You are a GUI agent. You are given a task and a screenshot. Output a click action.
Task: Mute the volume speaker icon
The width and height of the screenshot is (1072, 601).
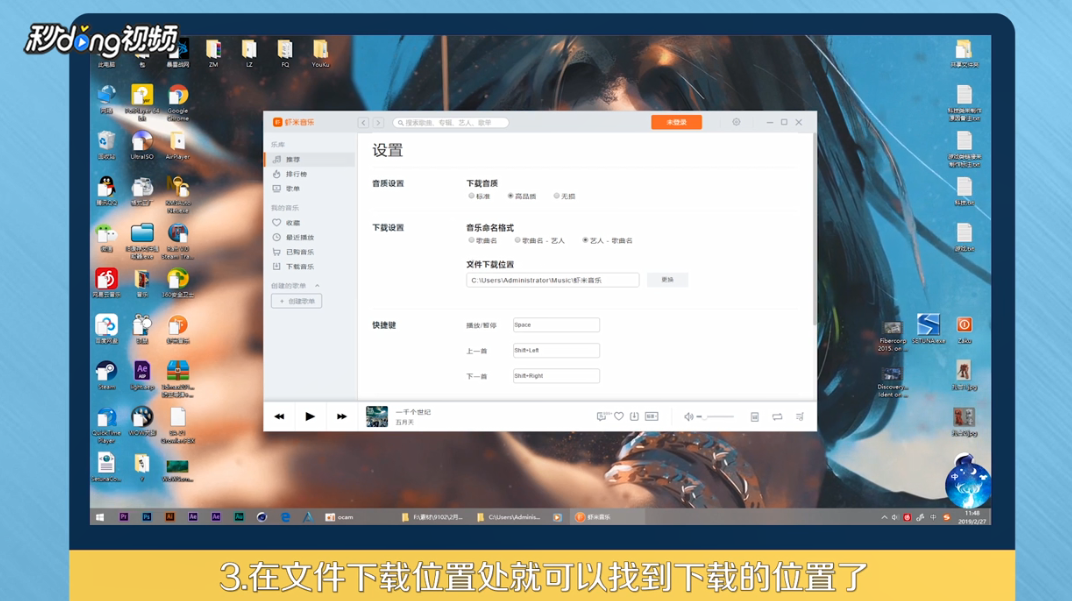tap(688, 416)
